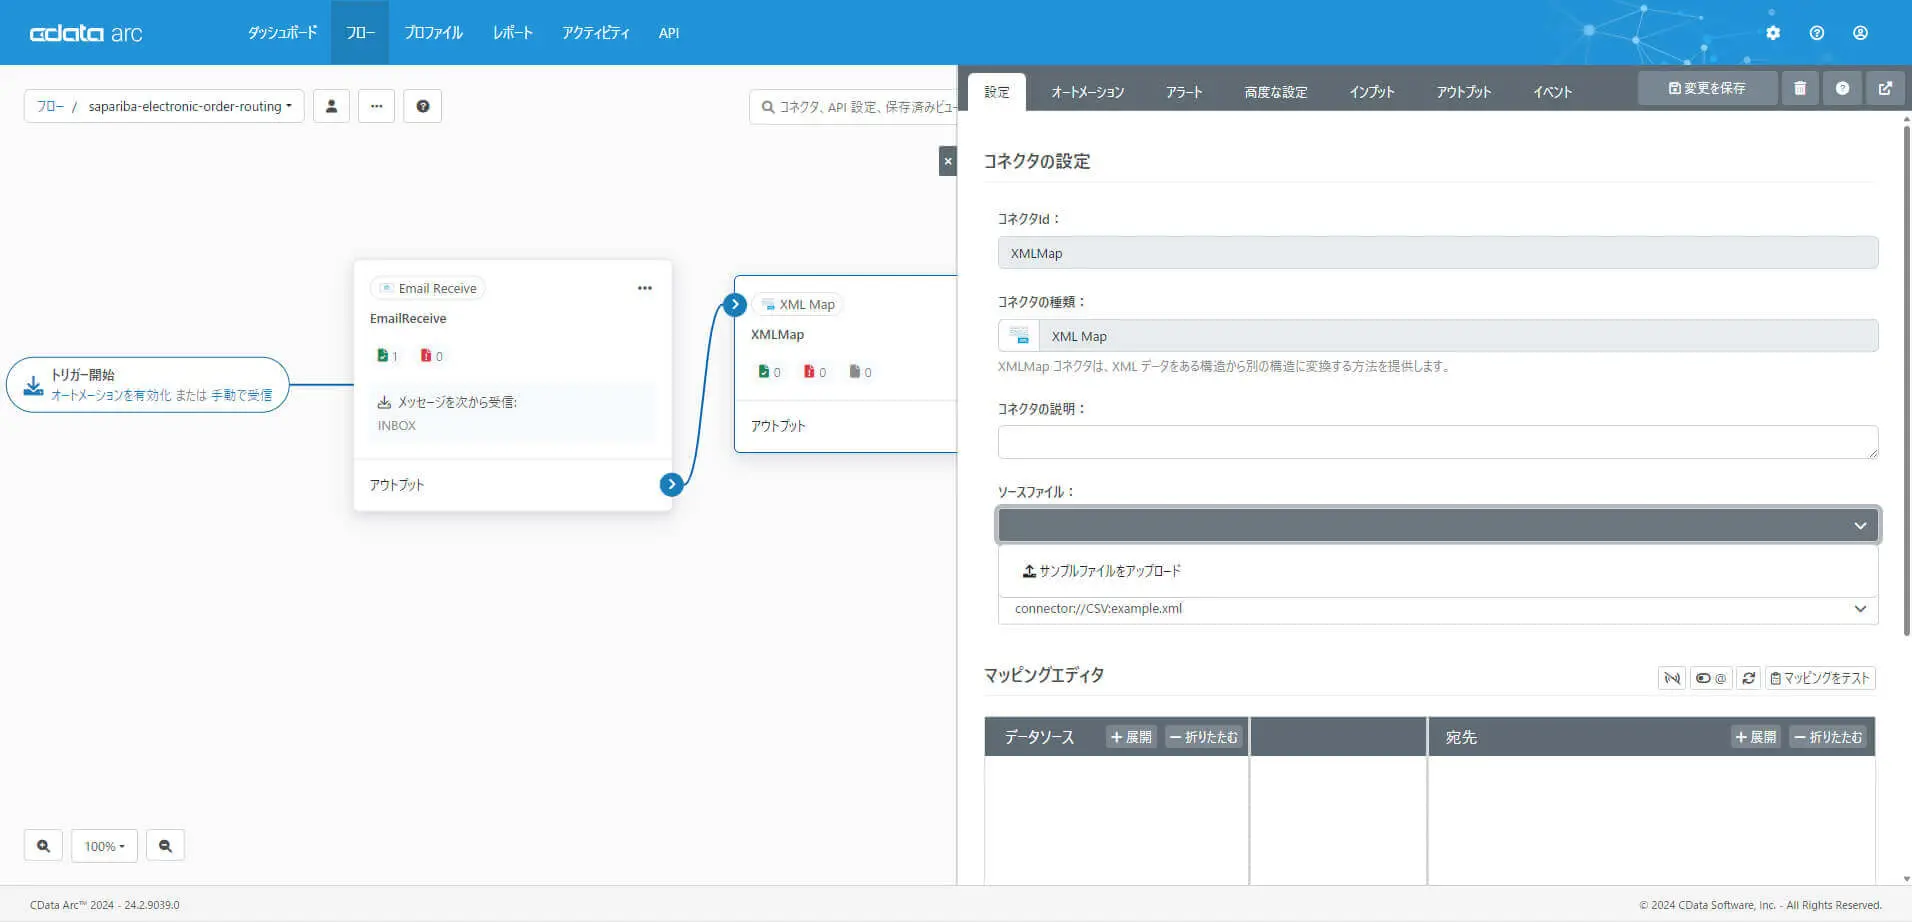Click the connector search field
This screenshot has width=1912, height=922.
click(x=853, y=107)
